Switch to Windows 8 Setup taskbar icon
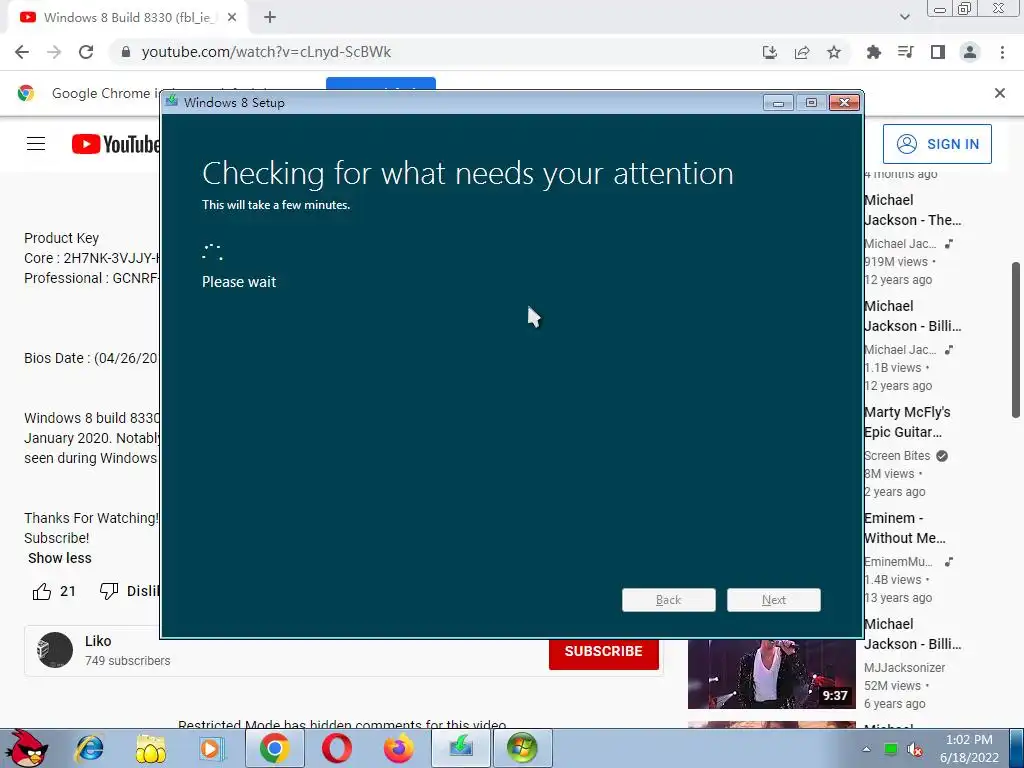This screenshot has width=1024, height=768. (461, 748)
